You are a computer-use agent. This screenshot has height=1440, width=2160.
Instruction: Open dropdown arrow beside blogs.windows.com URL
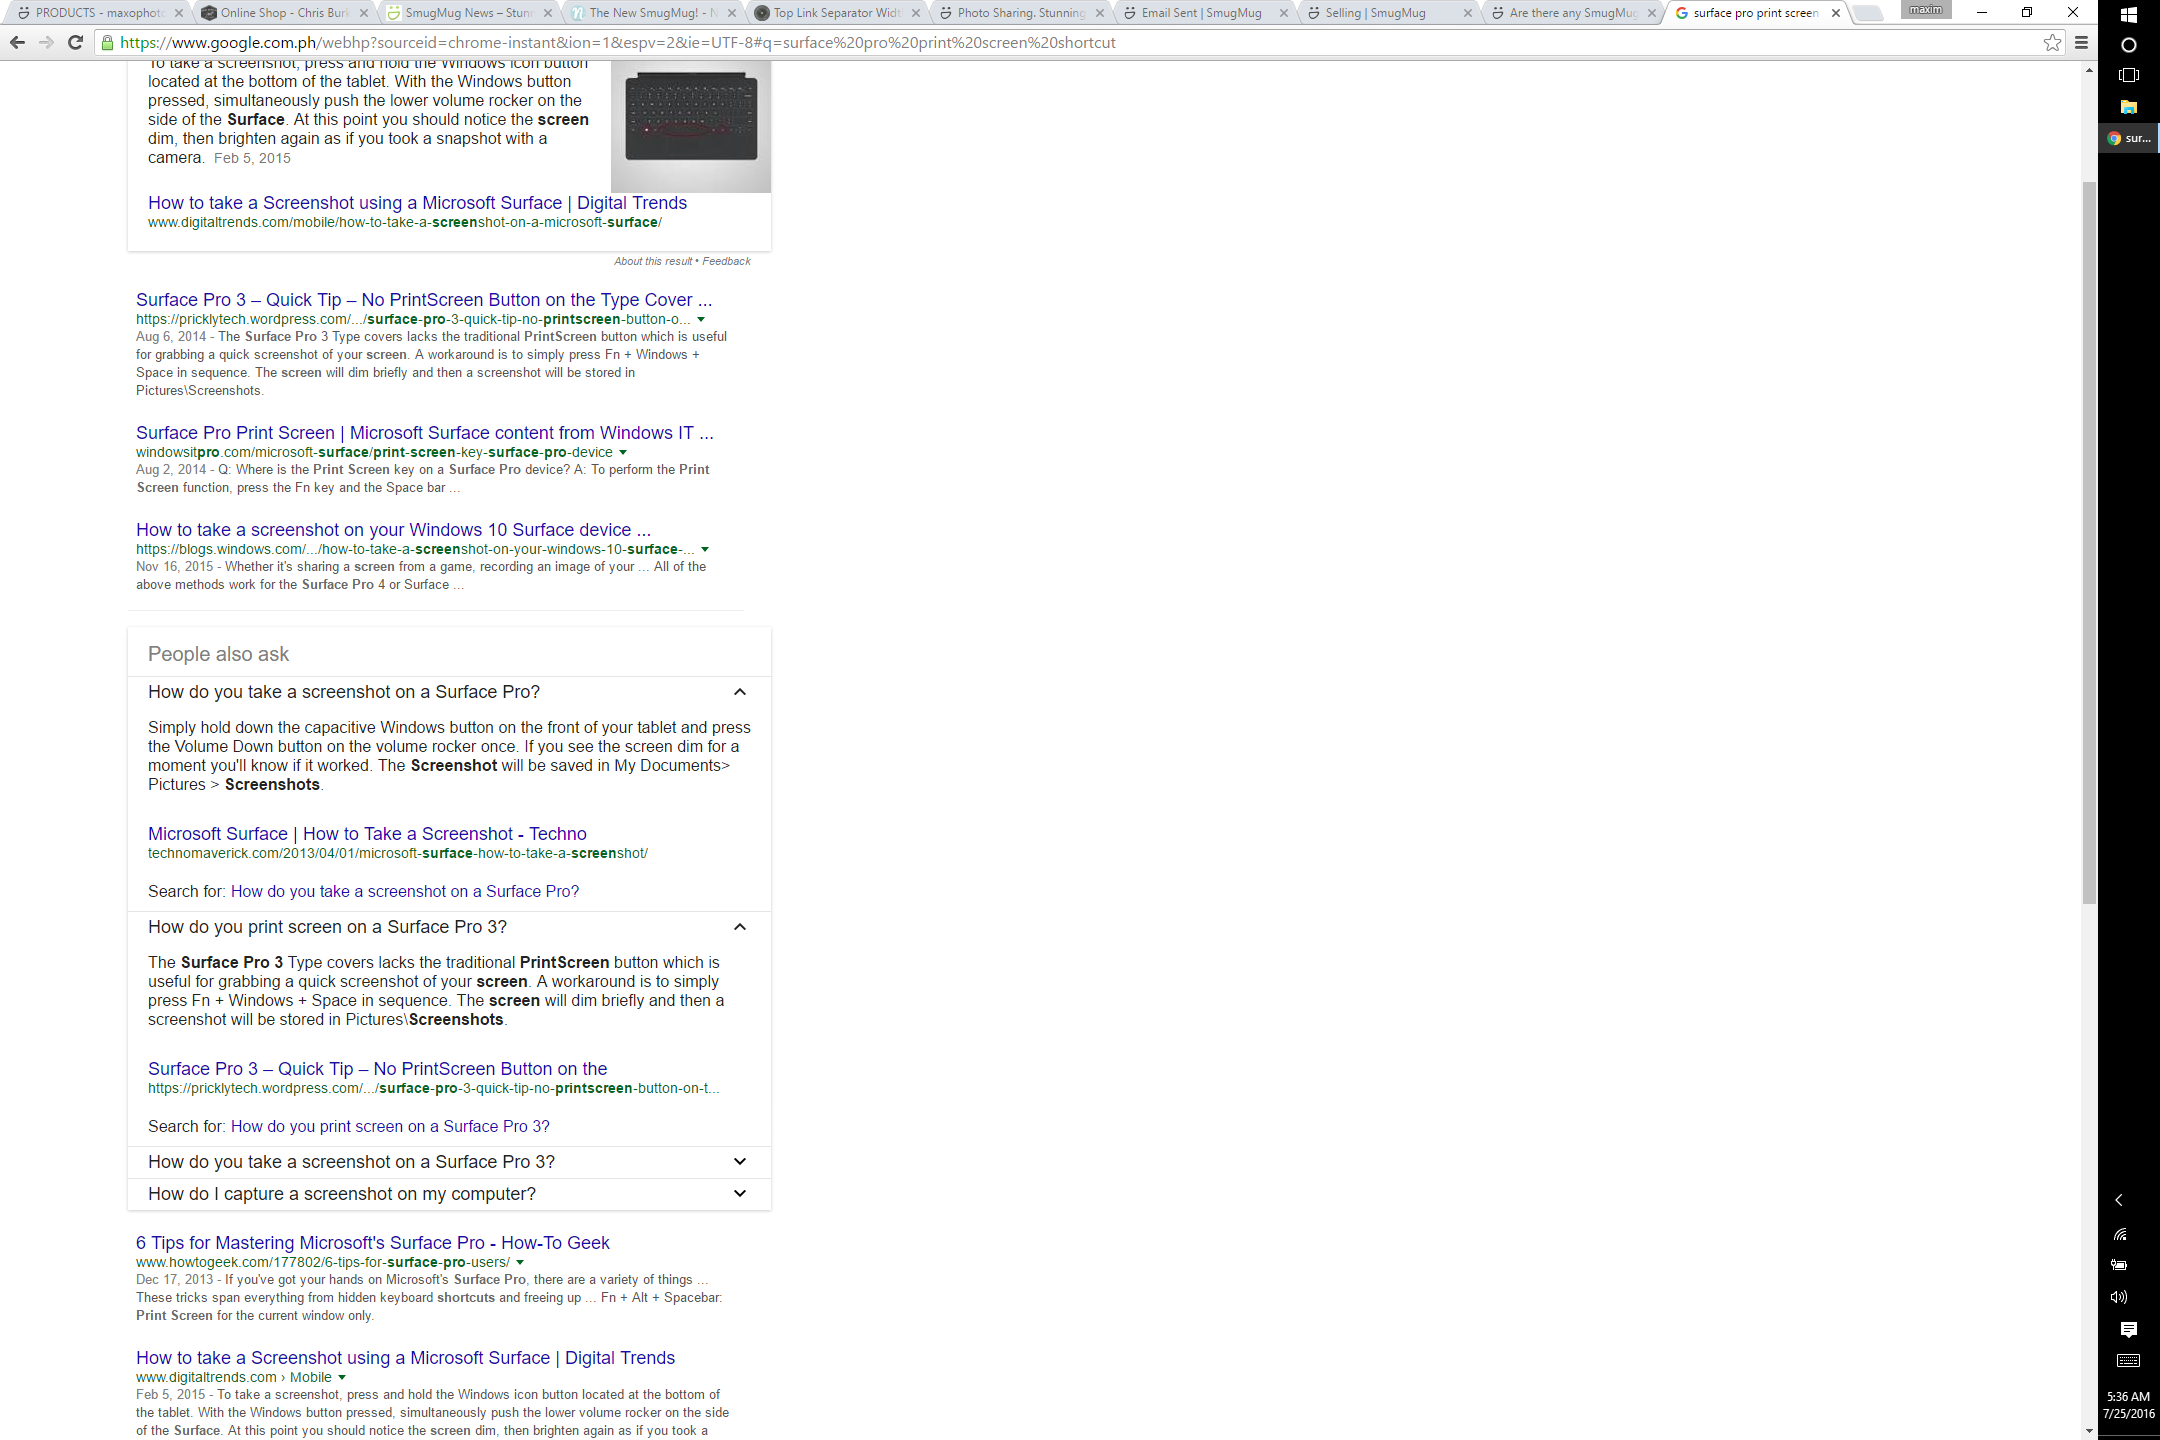(x=705, y=550)
